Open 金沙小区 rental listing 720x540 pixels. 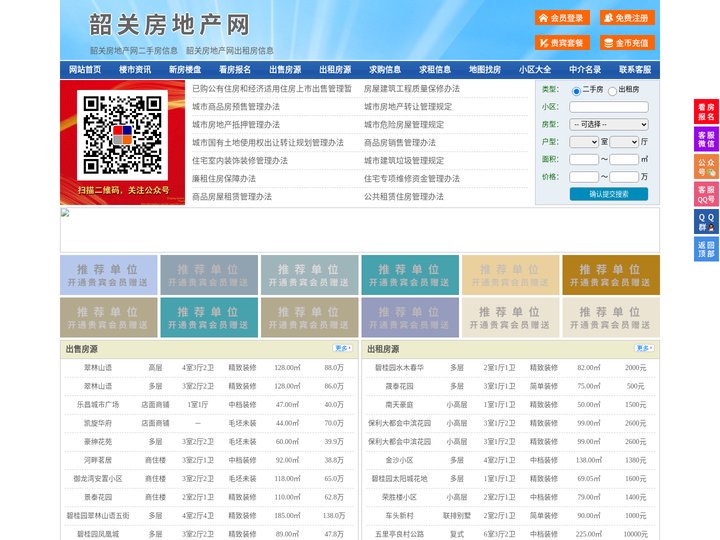pos(399,460)
